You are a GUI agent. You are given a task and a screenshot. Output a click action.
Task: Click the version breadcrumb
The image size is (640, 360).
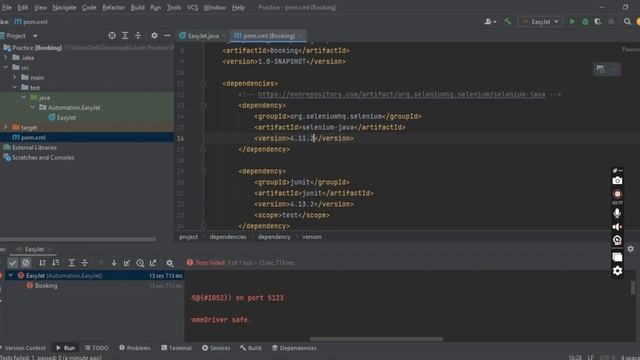click(312, 237)
